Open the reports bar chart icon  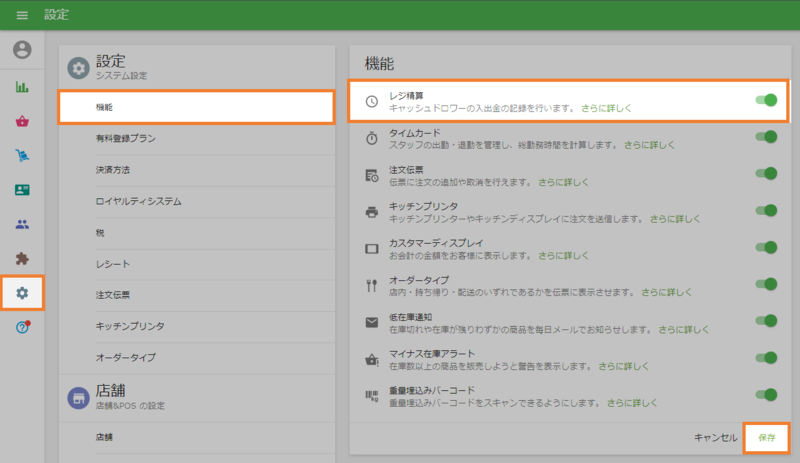tap(22, 86)
